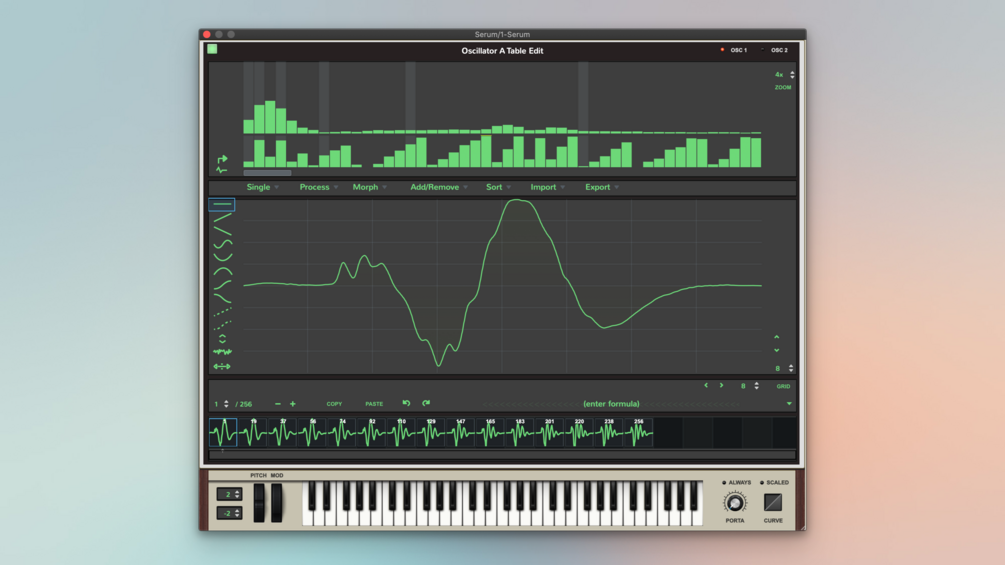The height and width of the screenshot is (565, 1005).
Task: Click the undo arrow icon
Action: pyautogui.click(x=406, y=403)
